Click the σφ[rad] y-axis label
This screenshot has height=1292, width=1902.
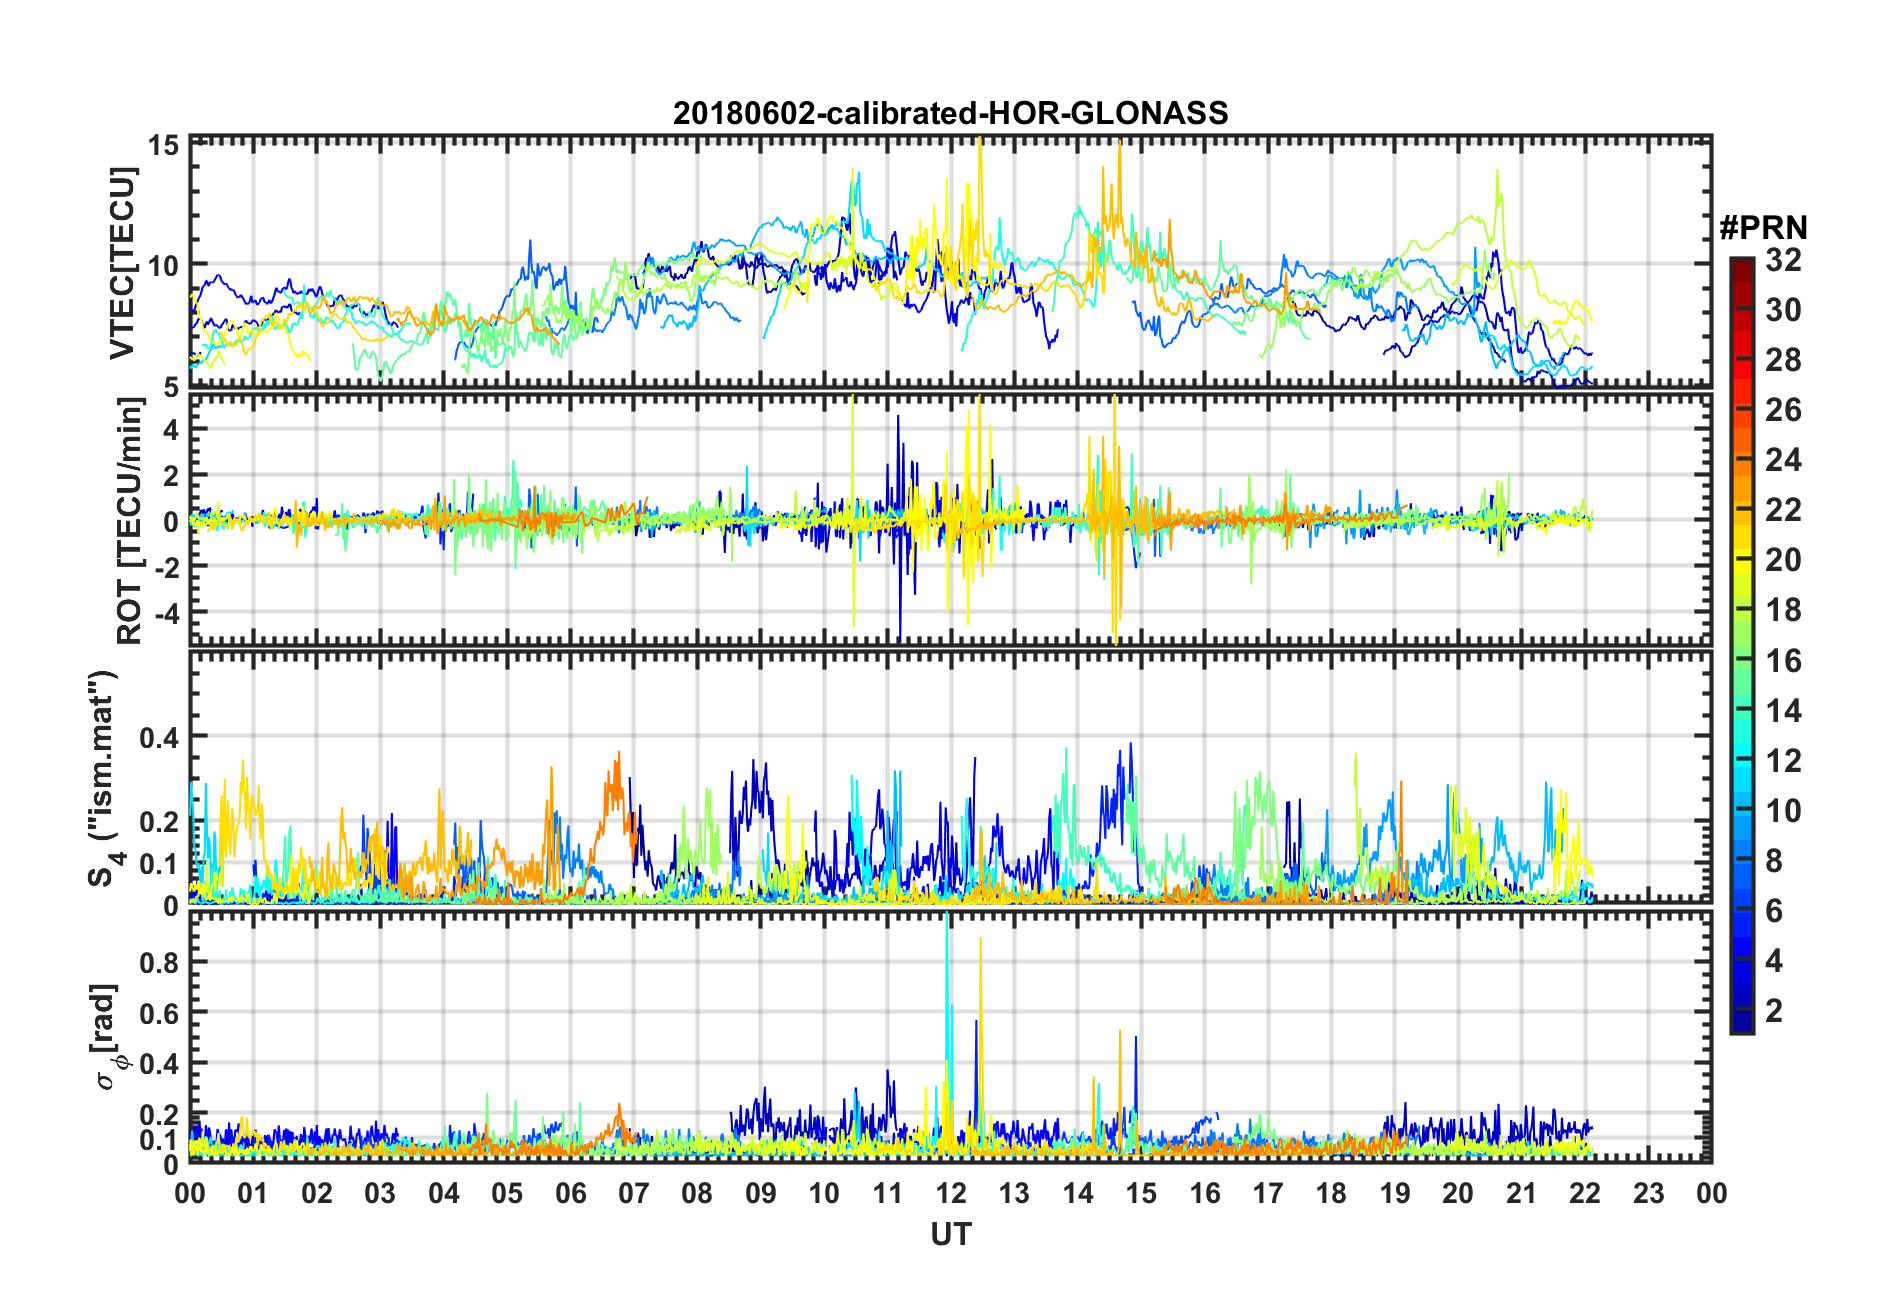108,1037
